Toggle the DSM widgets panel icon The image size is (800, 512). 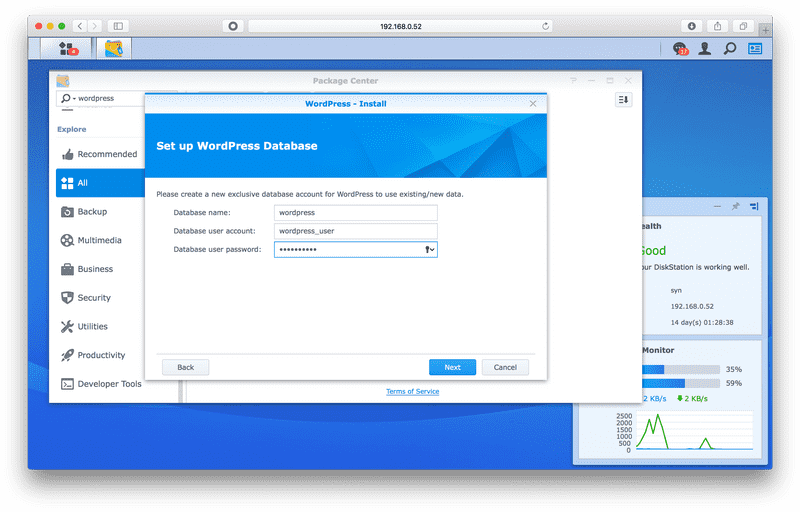(755, 48)
